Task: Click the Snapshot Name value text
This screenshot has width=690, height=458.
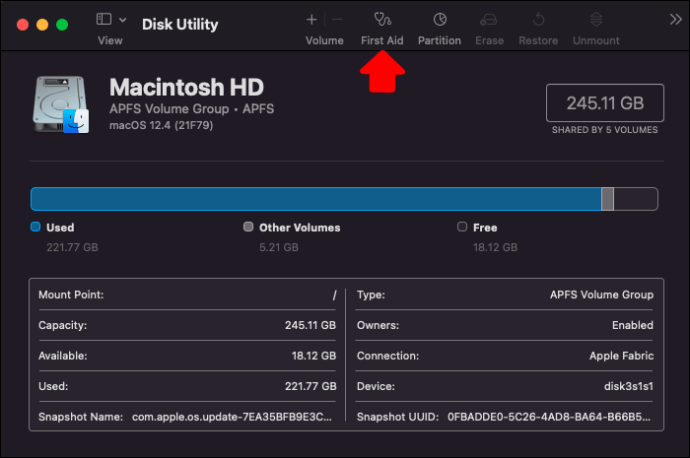Action: click(232, 416)
